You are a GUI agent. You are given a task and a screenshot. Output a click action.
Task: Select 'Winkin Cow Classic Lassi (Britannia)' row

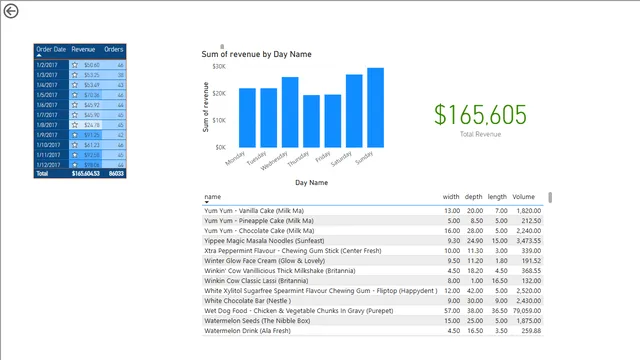(x=373, y=281)
